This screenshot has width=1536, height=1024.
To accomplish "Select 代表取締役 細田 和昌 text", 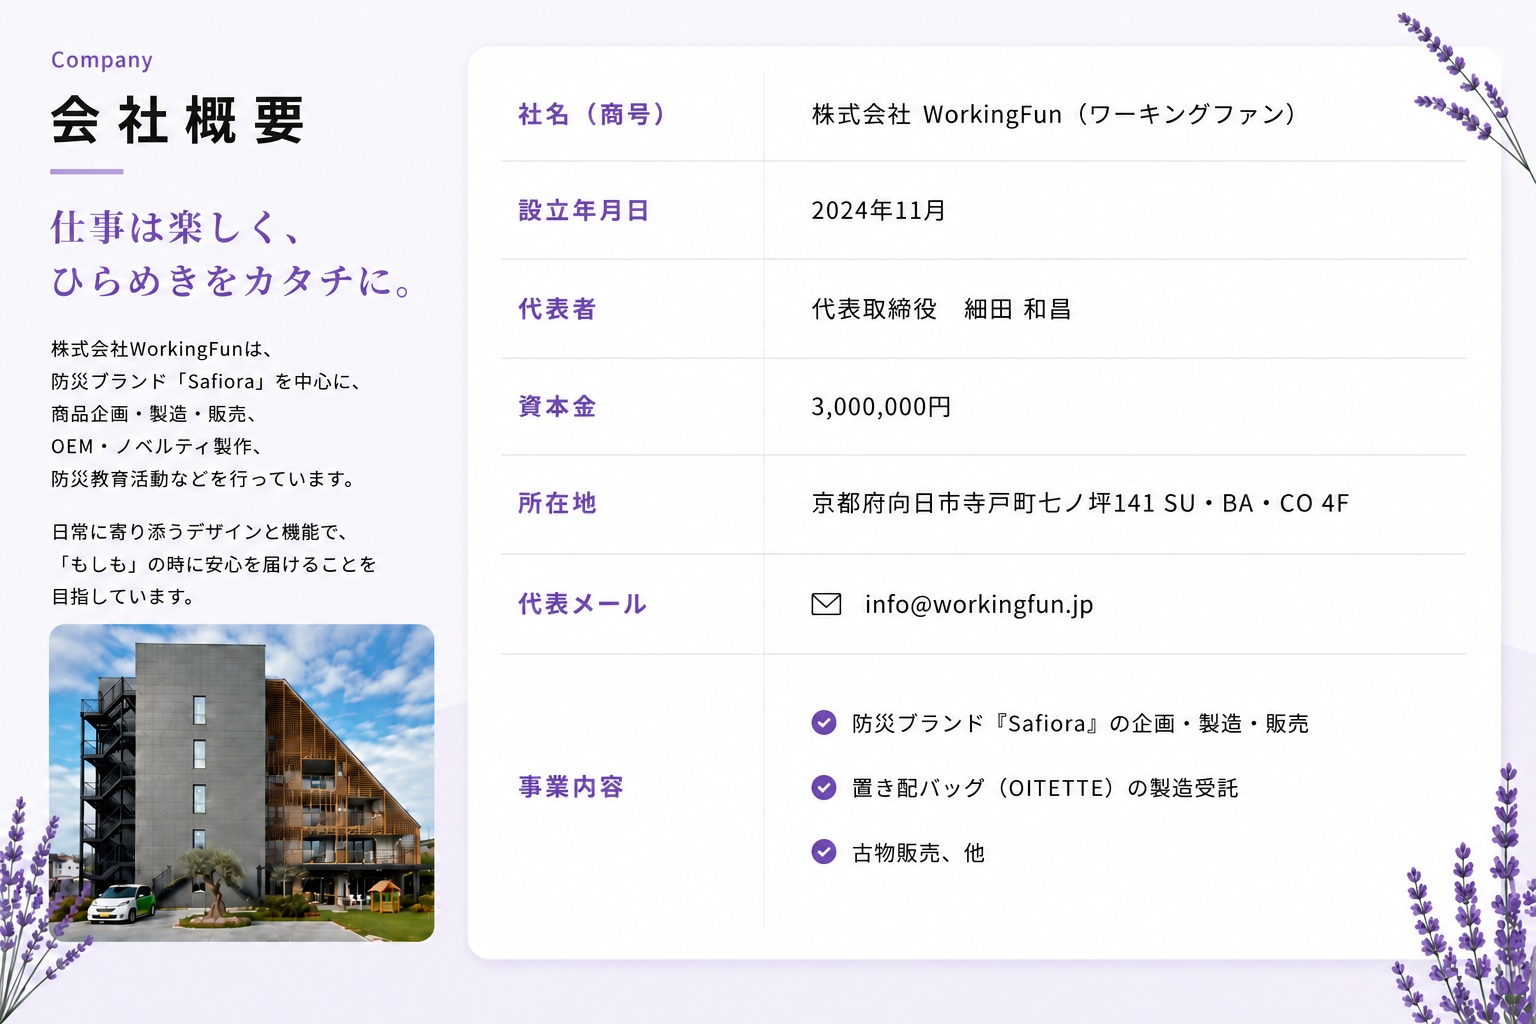I will pos(941,309).
